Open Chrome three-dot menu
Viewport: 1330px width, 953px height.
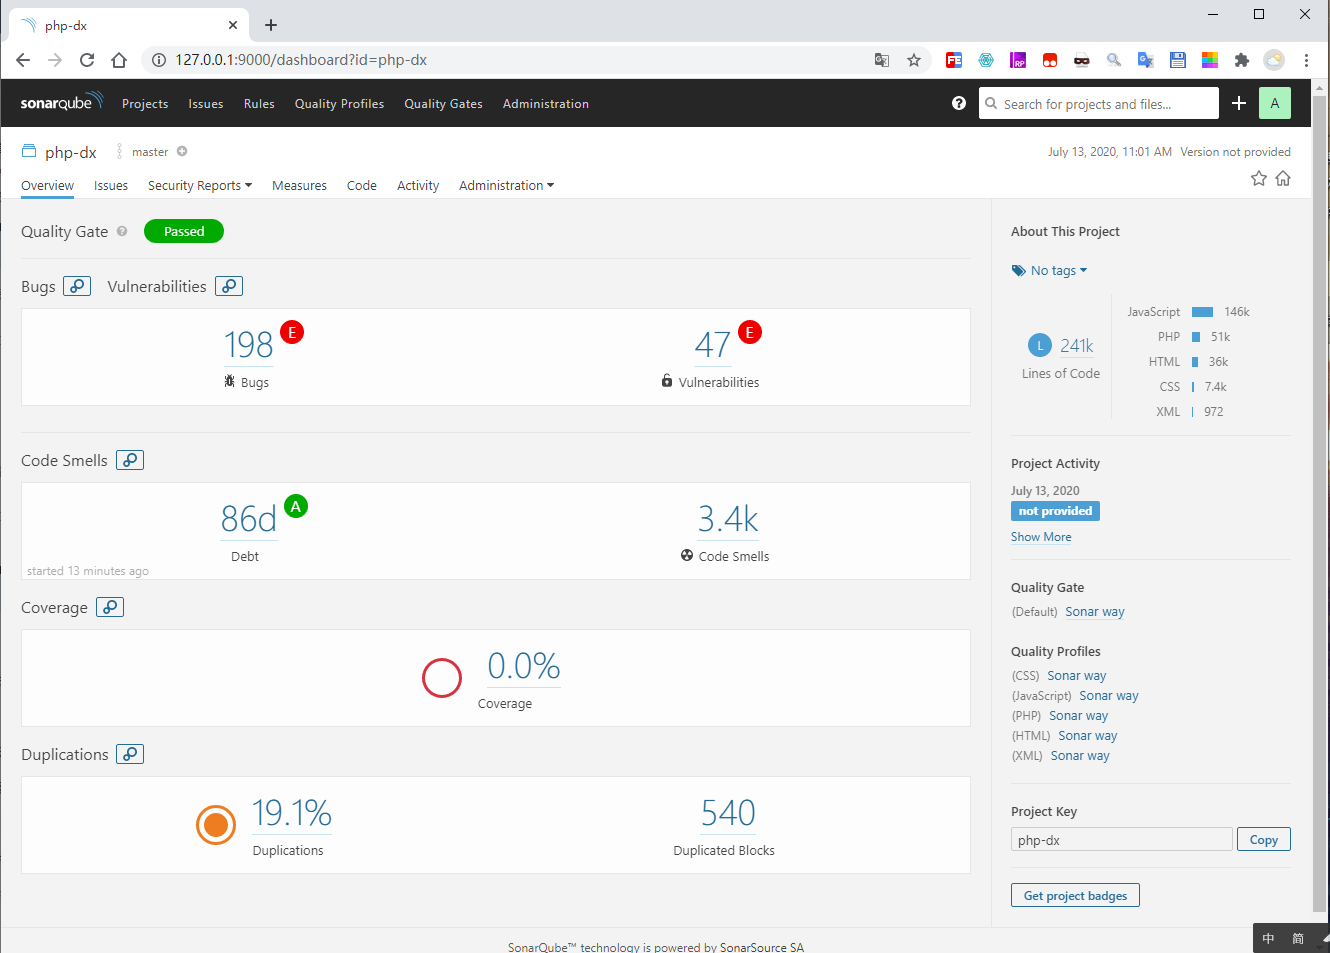tap(1306, 60)
